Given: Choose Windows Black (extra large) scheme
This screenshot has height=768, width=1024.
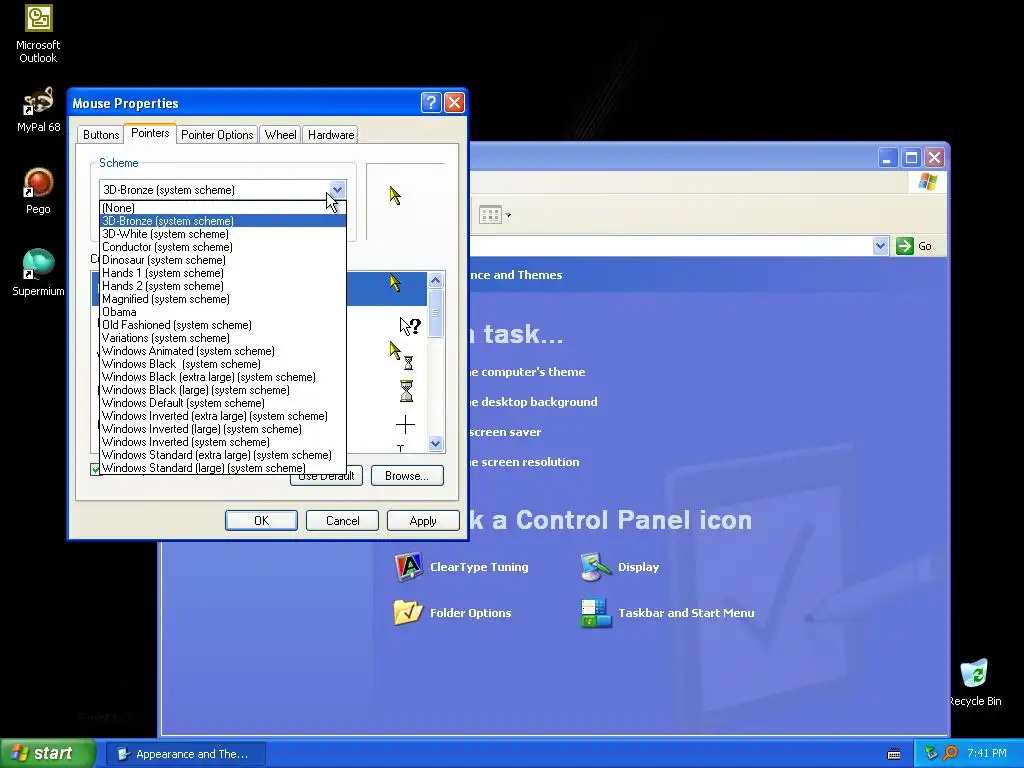Looking at the screenshot, I should click(x=223, y=377).
